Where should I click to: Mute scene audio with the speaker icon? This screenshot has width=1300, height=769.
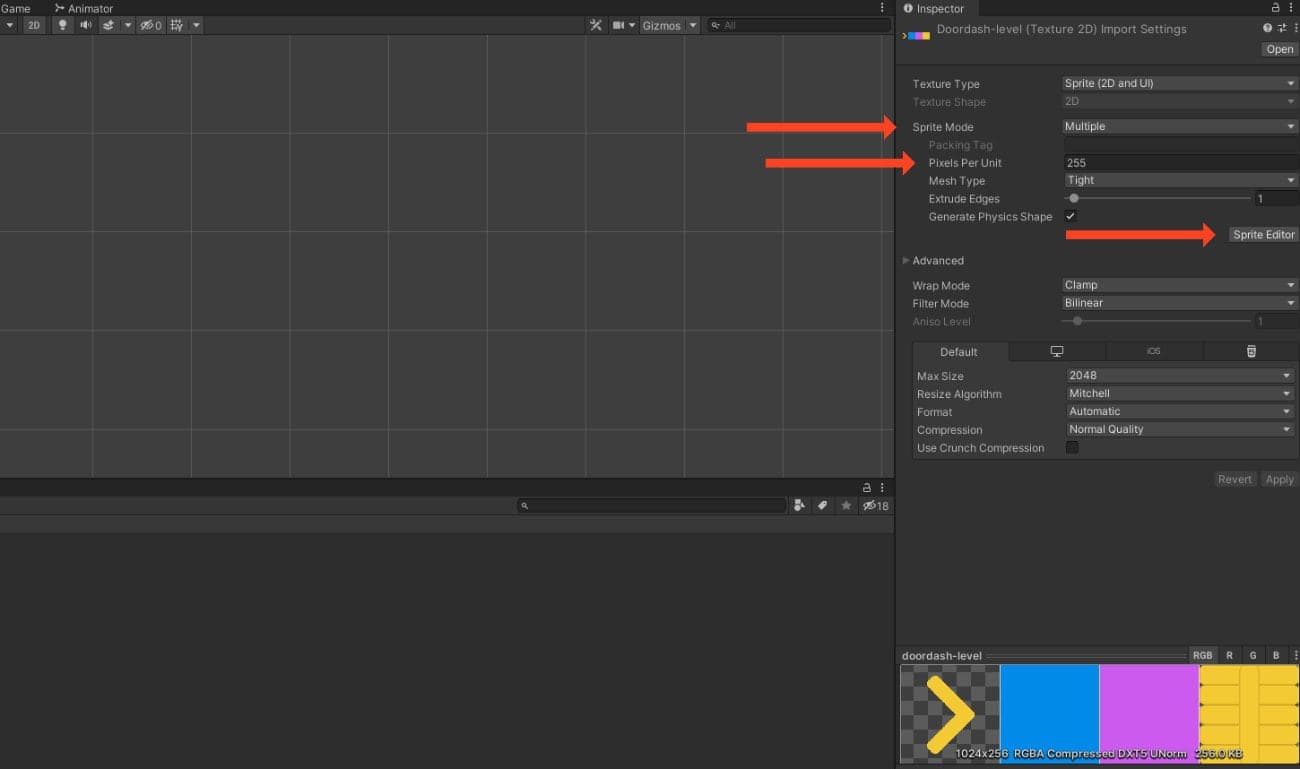[86, 25]
